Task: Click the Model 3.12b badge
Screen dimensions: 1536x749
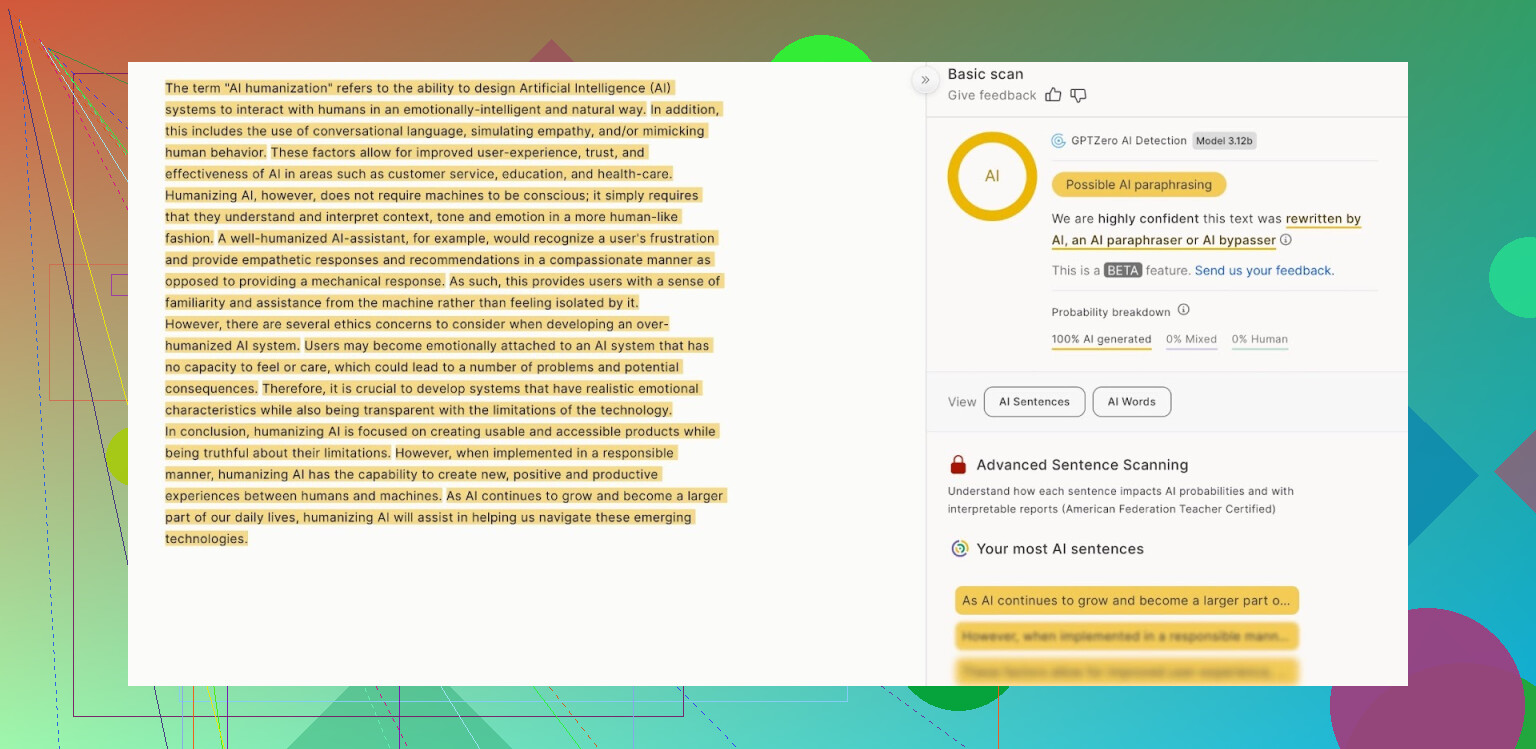Action: 1224,141
